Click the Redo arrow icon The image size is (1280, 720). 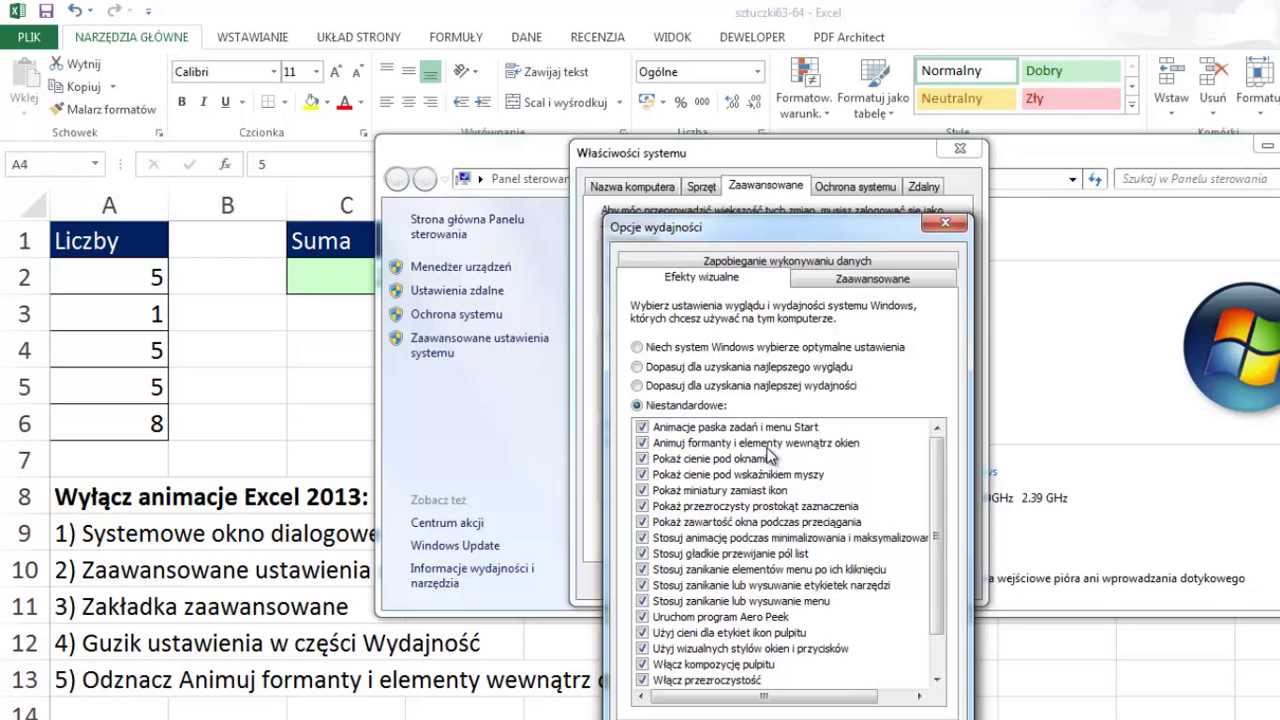(x=113, y=12)
